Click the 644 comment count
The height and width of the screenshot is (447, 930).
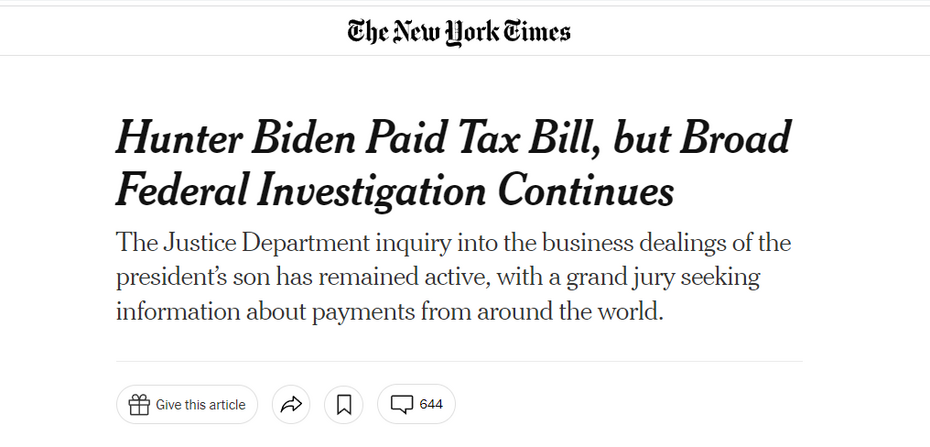431,405
